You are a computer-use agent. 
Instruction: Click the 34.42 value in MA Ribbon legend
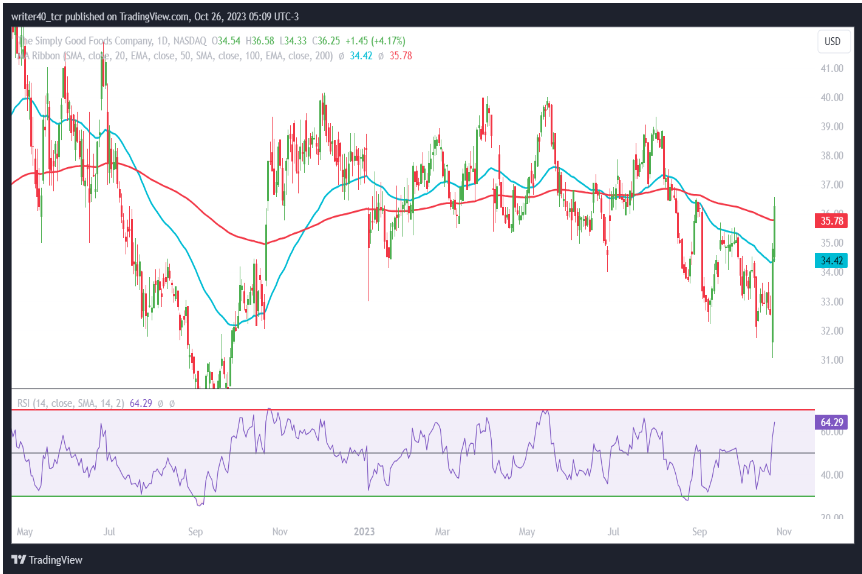click(x=361, y=56)
